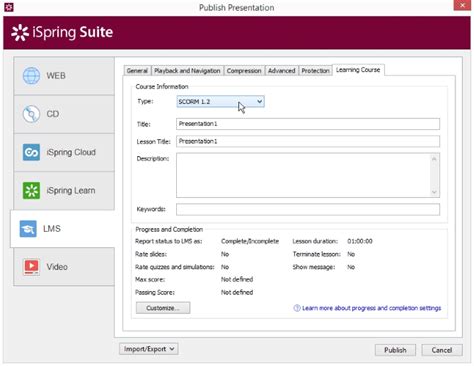Click the Max score Not defined value
This screenshot has width=474, height=366.
pyautogui.click(x=237, y=279)
